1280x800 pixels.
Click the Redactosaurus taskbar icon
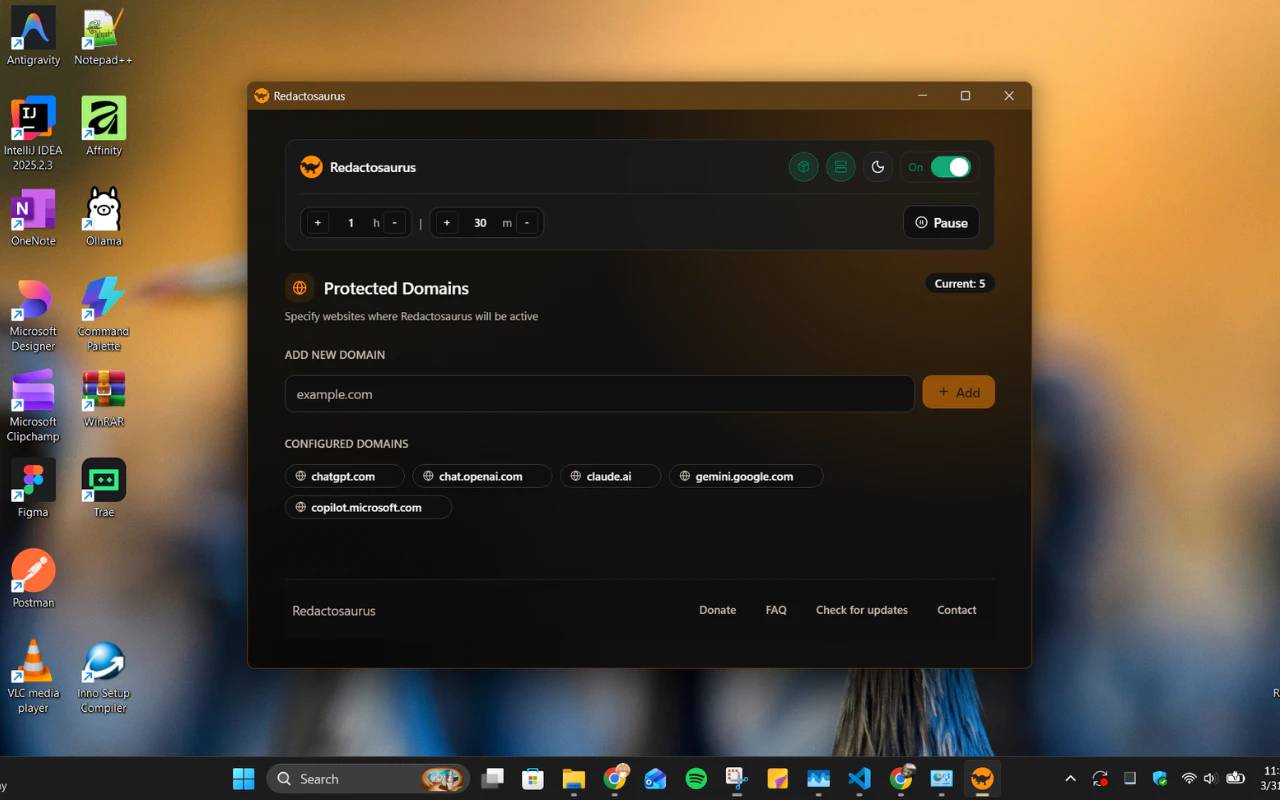(982, 779)
